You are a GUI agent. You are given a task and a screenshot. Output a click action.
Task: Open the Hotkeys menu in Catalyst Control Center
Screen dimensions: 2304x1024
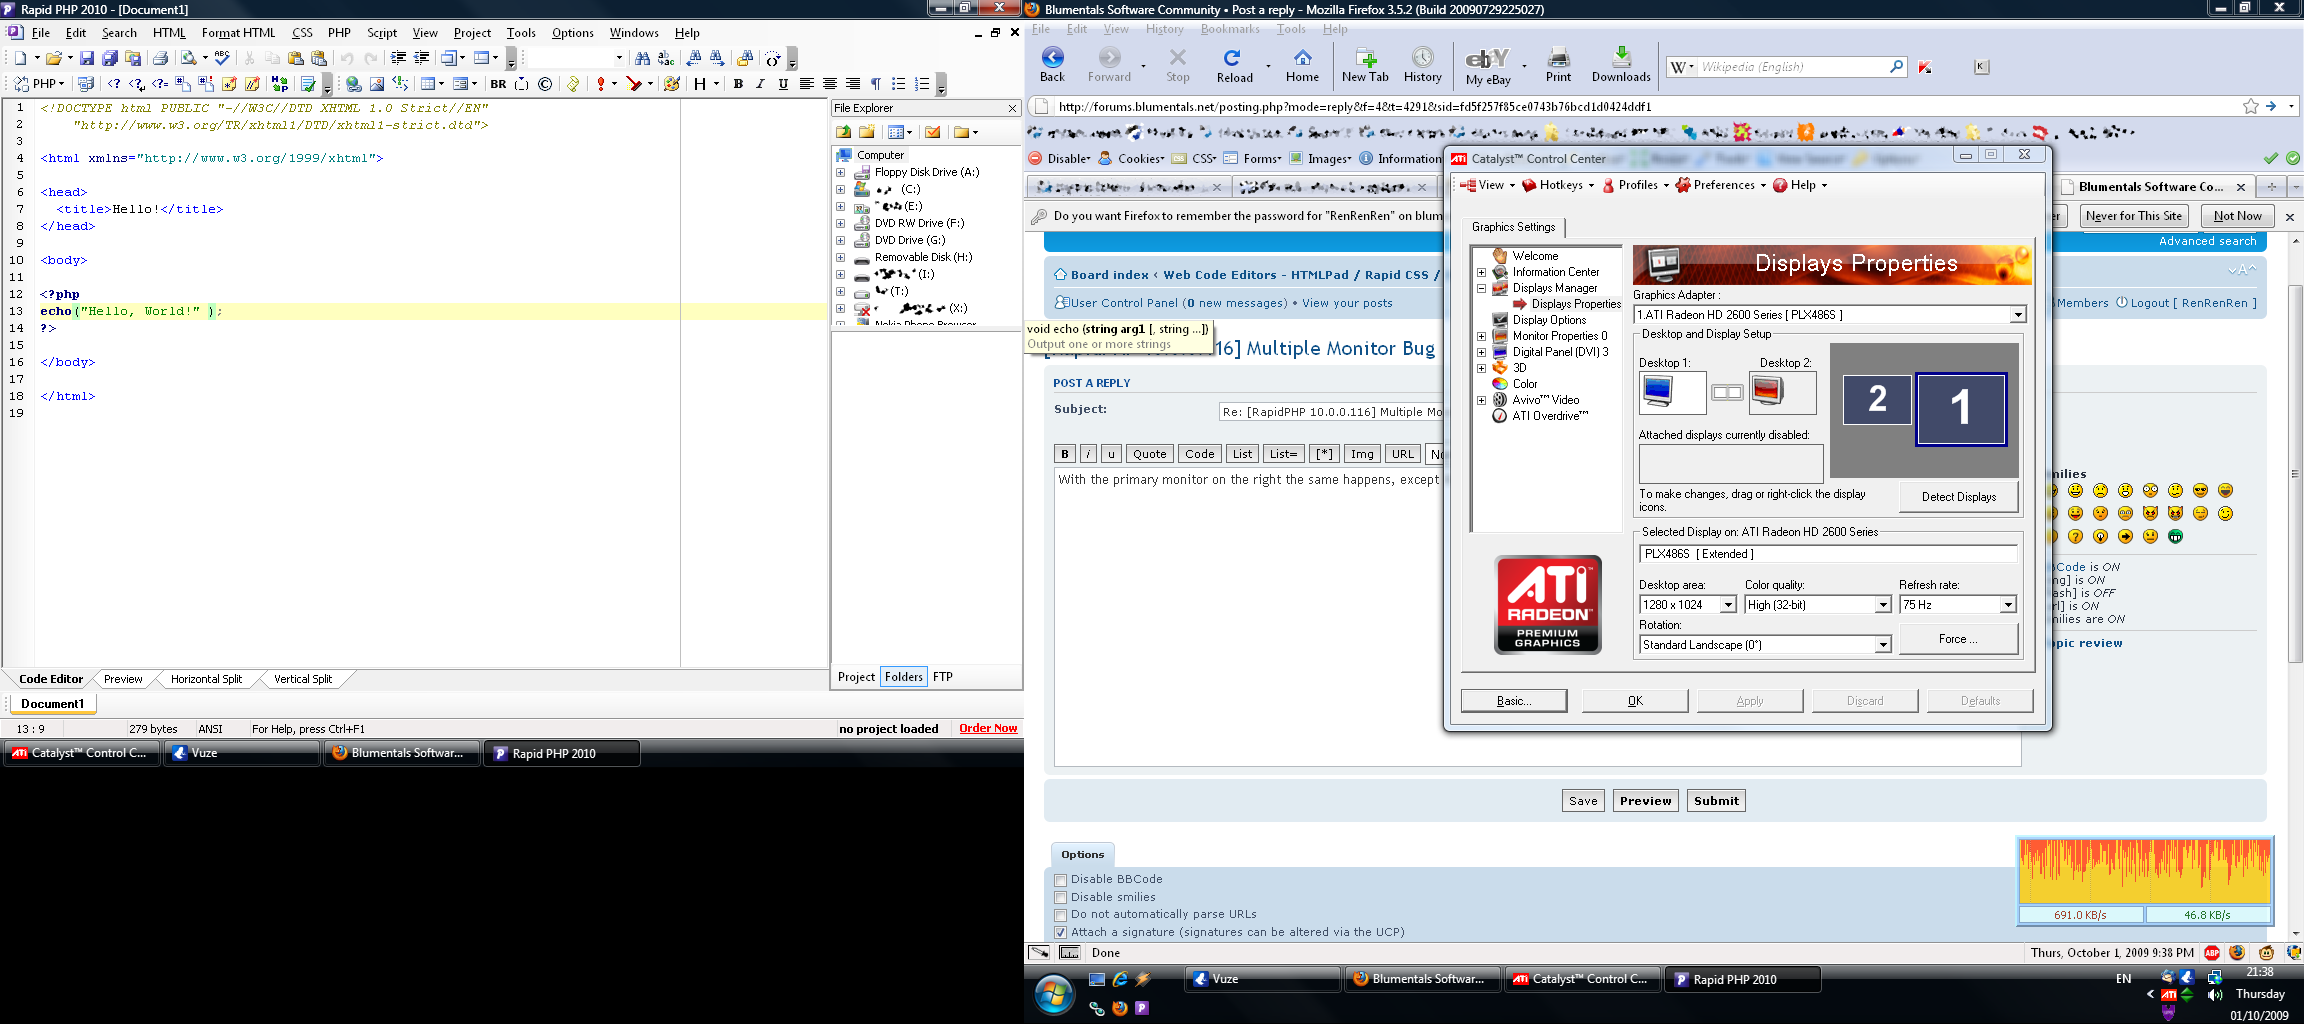[1559, 185]
